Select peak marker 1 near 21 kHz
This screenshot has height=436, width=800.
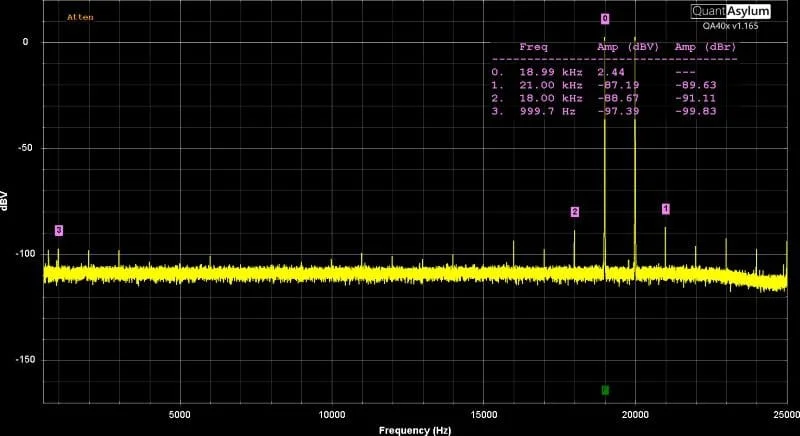665,209
